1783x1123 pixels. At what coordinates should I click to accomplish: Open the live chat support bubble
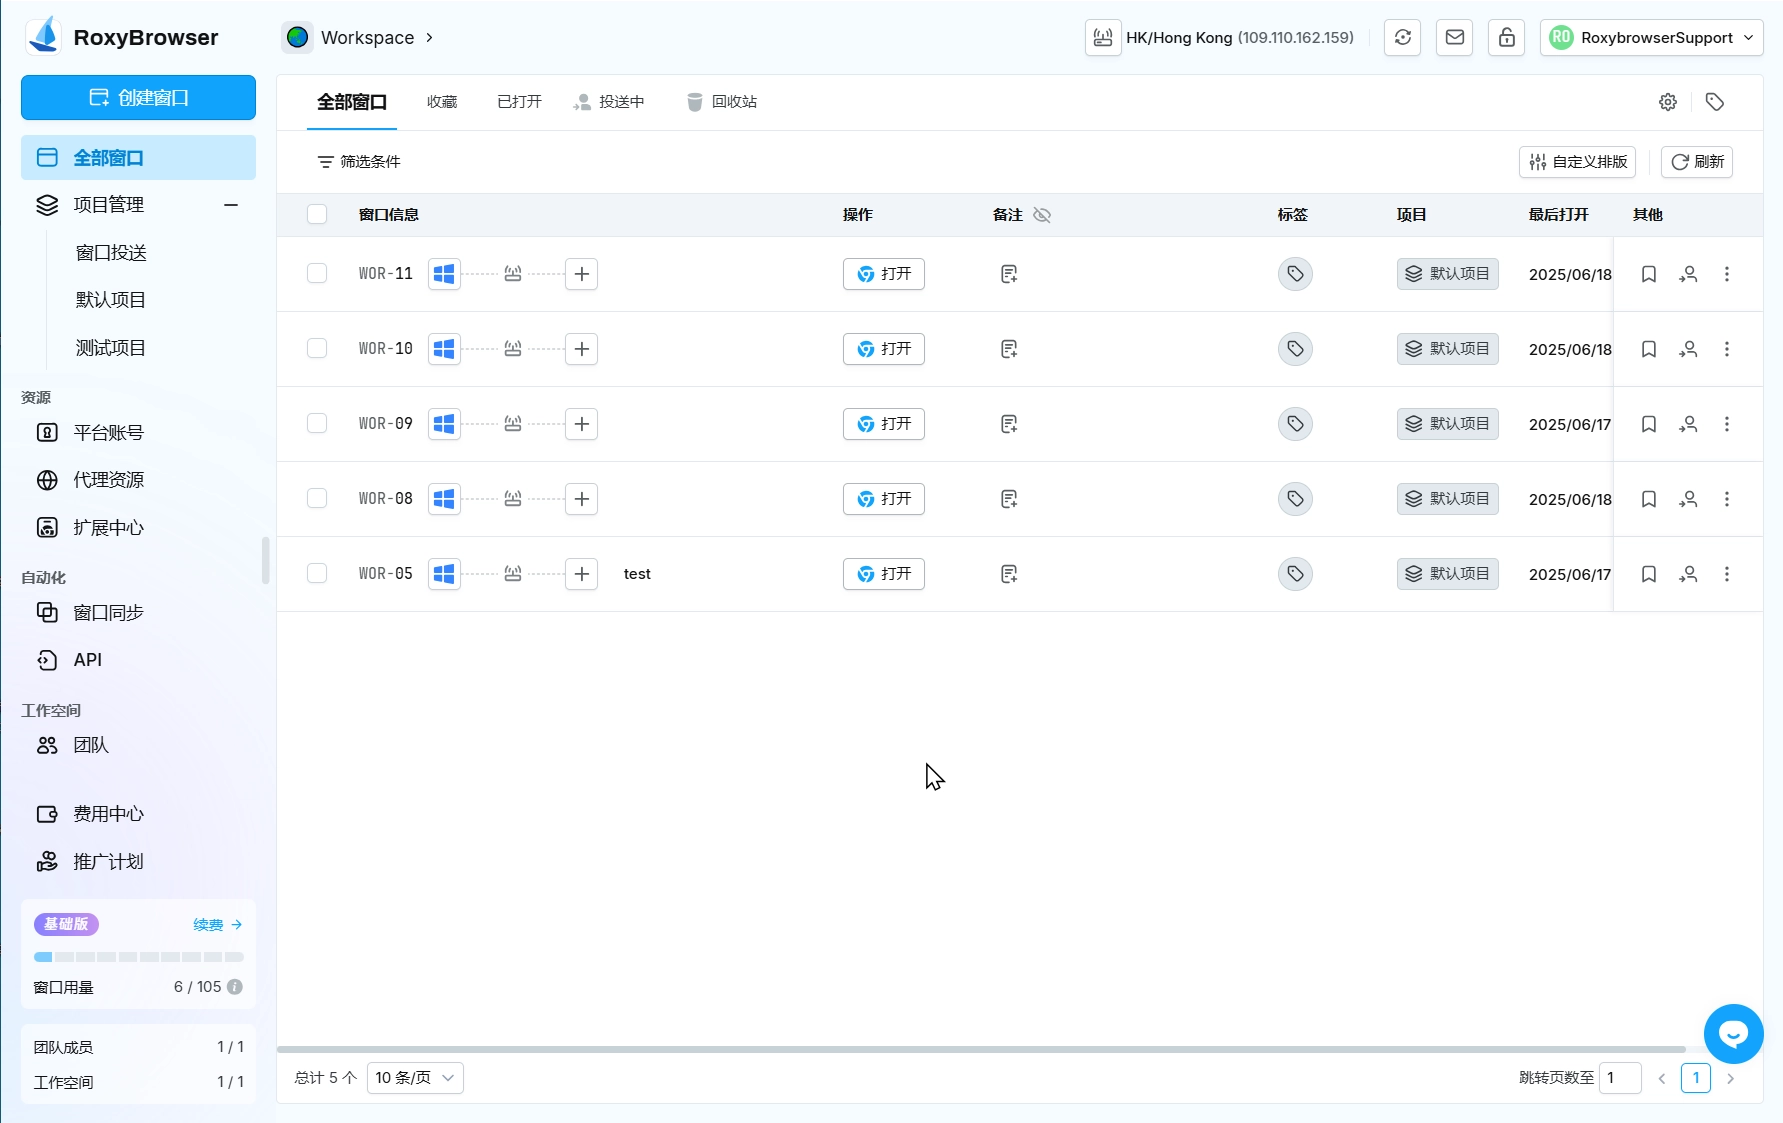point(1733,1034)
